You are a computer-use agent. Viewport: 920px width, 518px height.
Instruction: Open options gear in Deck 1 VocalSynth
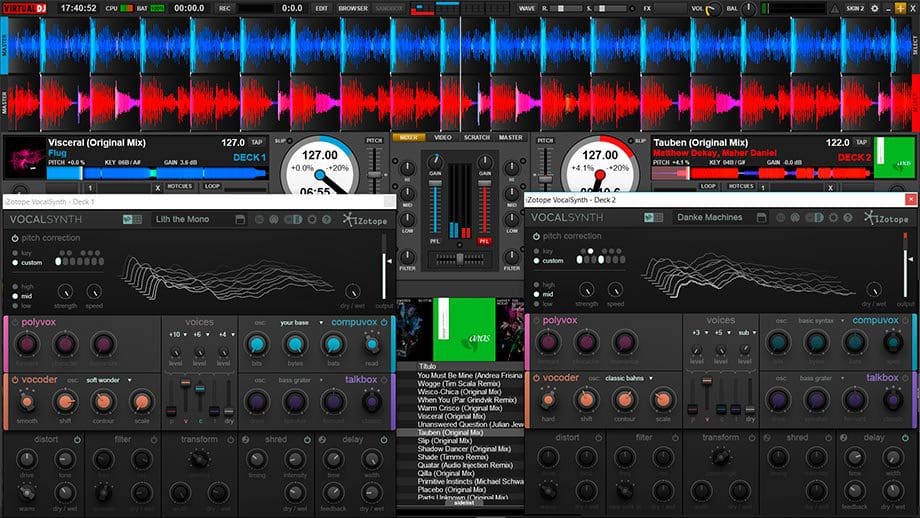point(312,219)
